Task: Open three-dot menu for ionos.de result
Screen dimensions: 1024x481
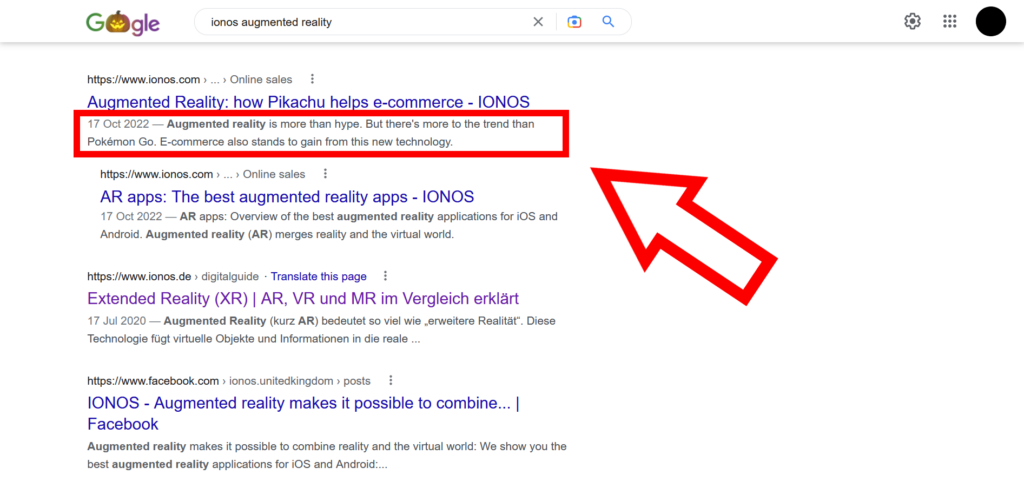Action: tap(386, 276)
